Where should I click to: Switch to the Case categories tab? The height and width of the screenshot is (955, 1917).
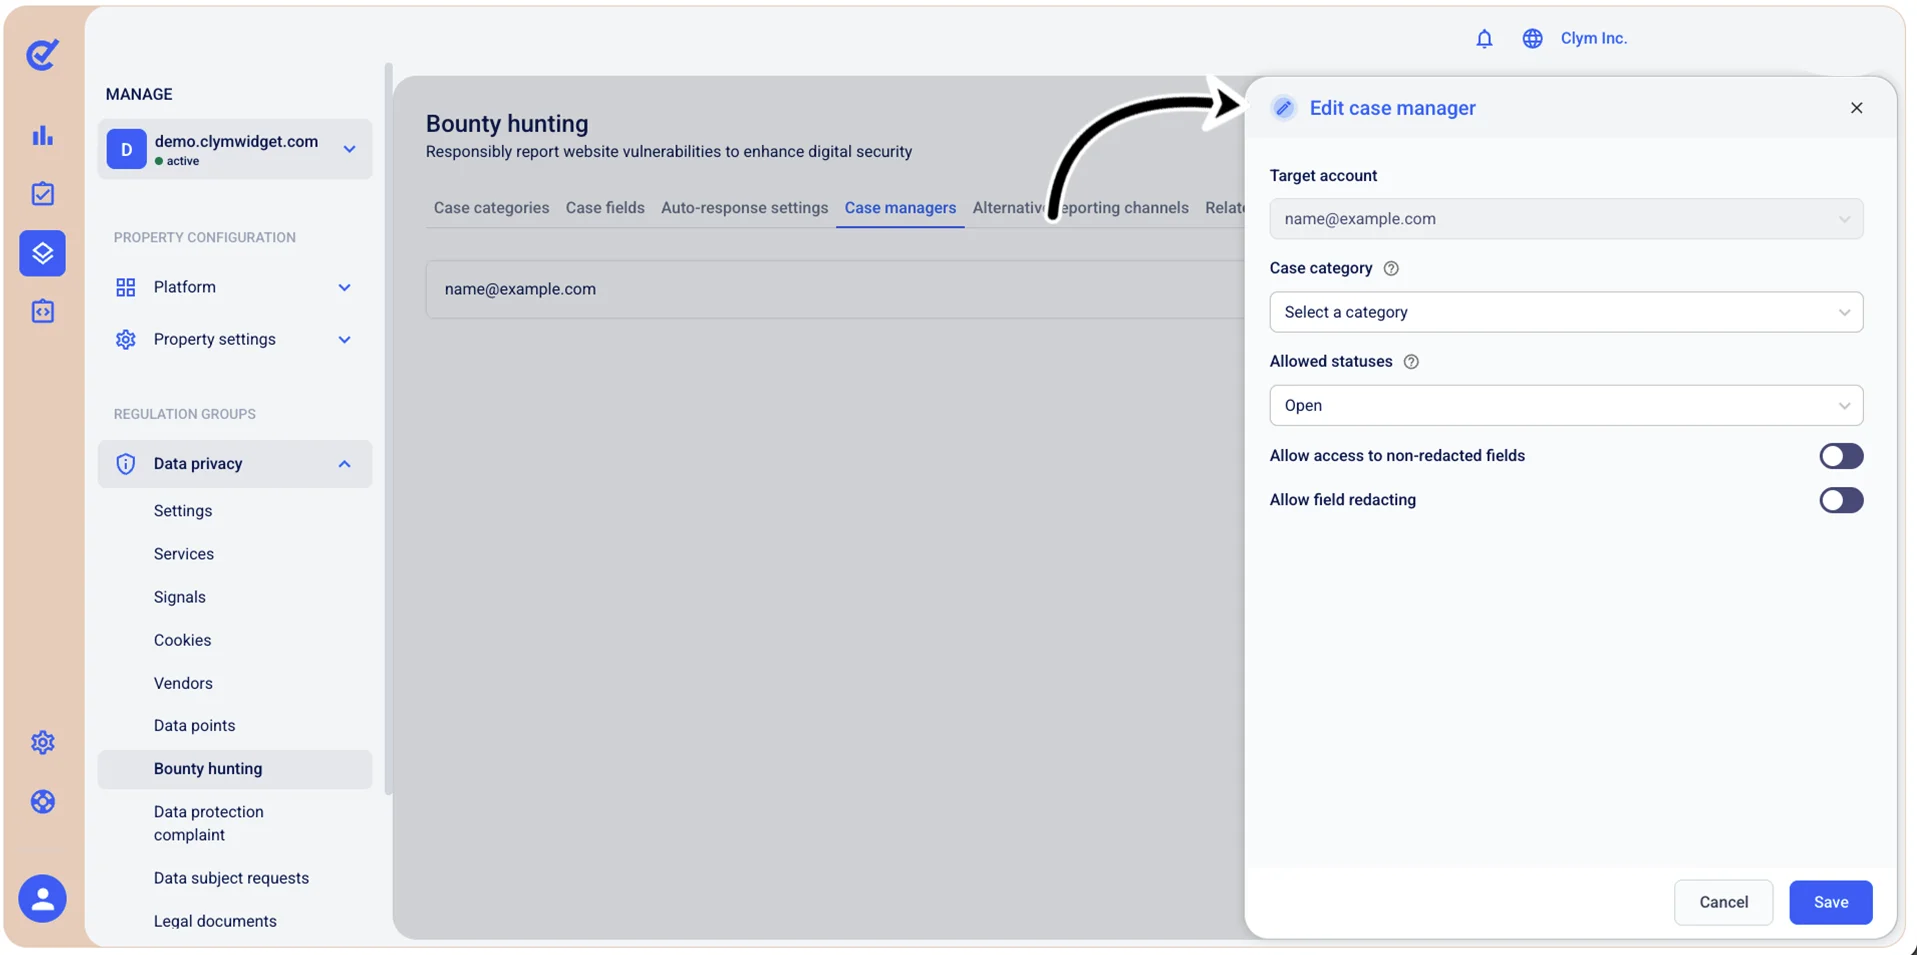(x=491, y=208)
